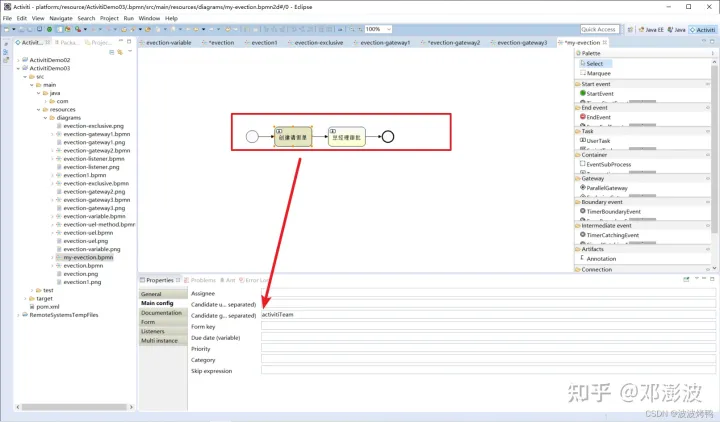Choose the TimerCatchingEvent palette item

pos(610,235)
